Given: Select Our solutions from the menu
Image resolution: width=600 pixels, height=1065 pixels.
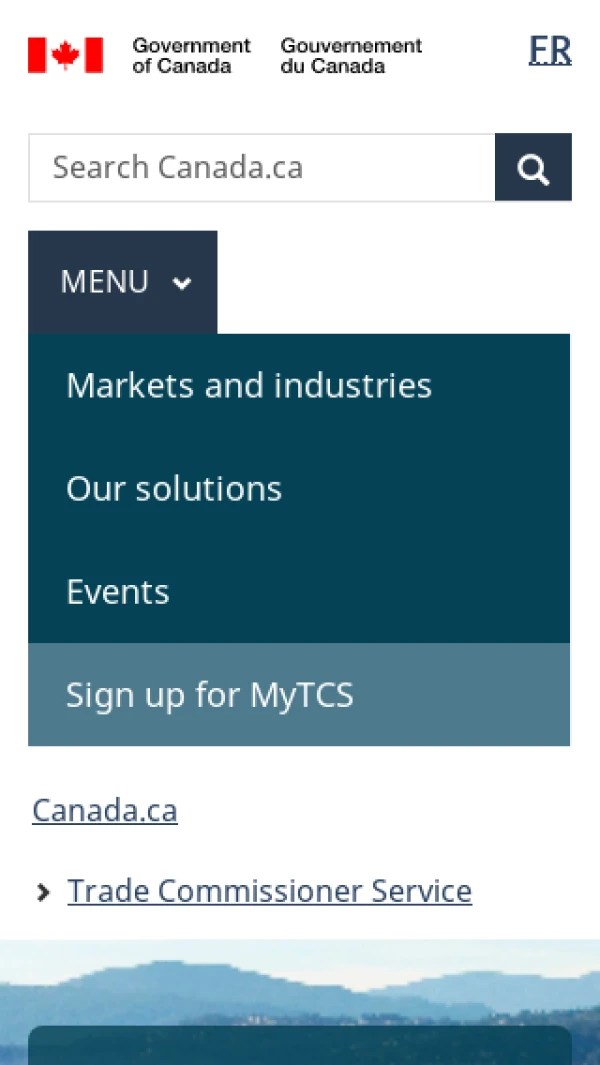Looking at the screenshot, I should click(174, 489).
